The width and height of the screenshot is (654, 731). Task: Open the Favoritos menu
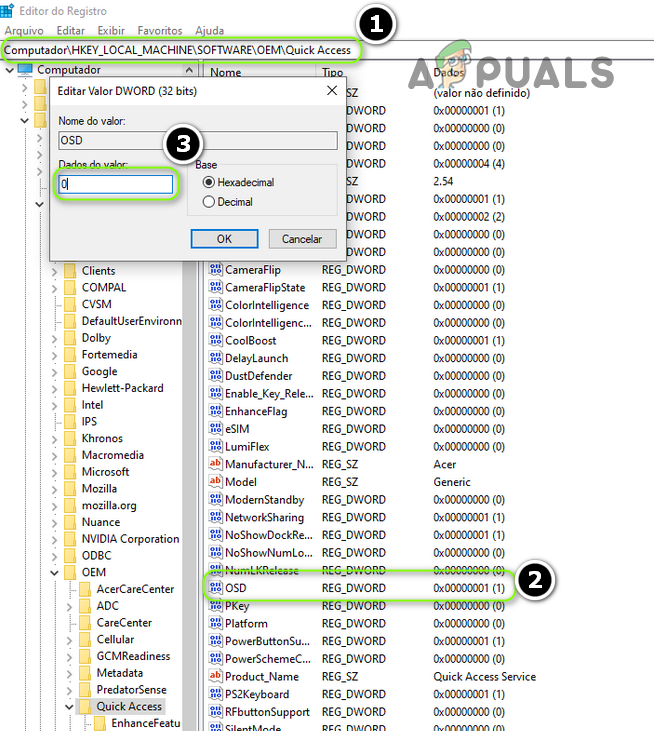(x=159, y=31)
